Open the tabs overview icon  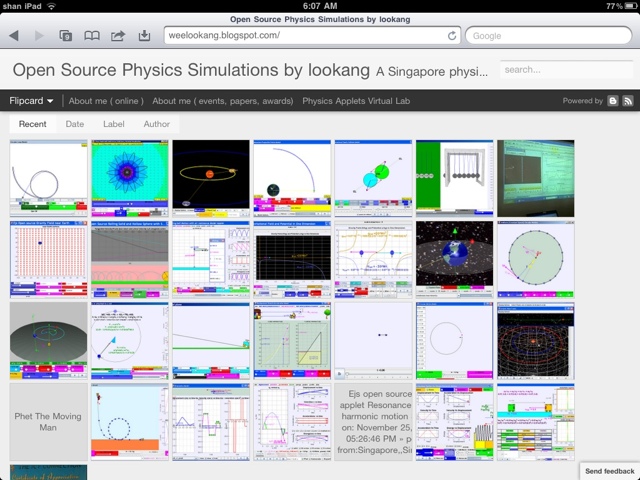66,36
